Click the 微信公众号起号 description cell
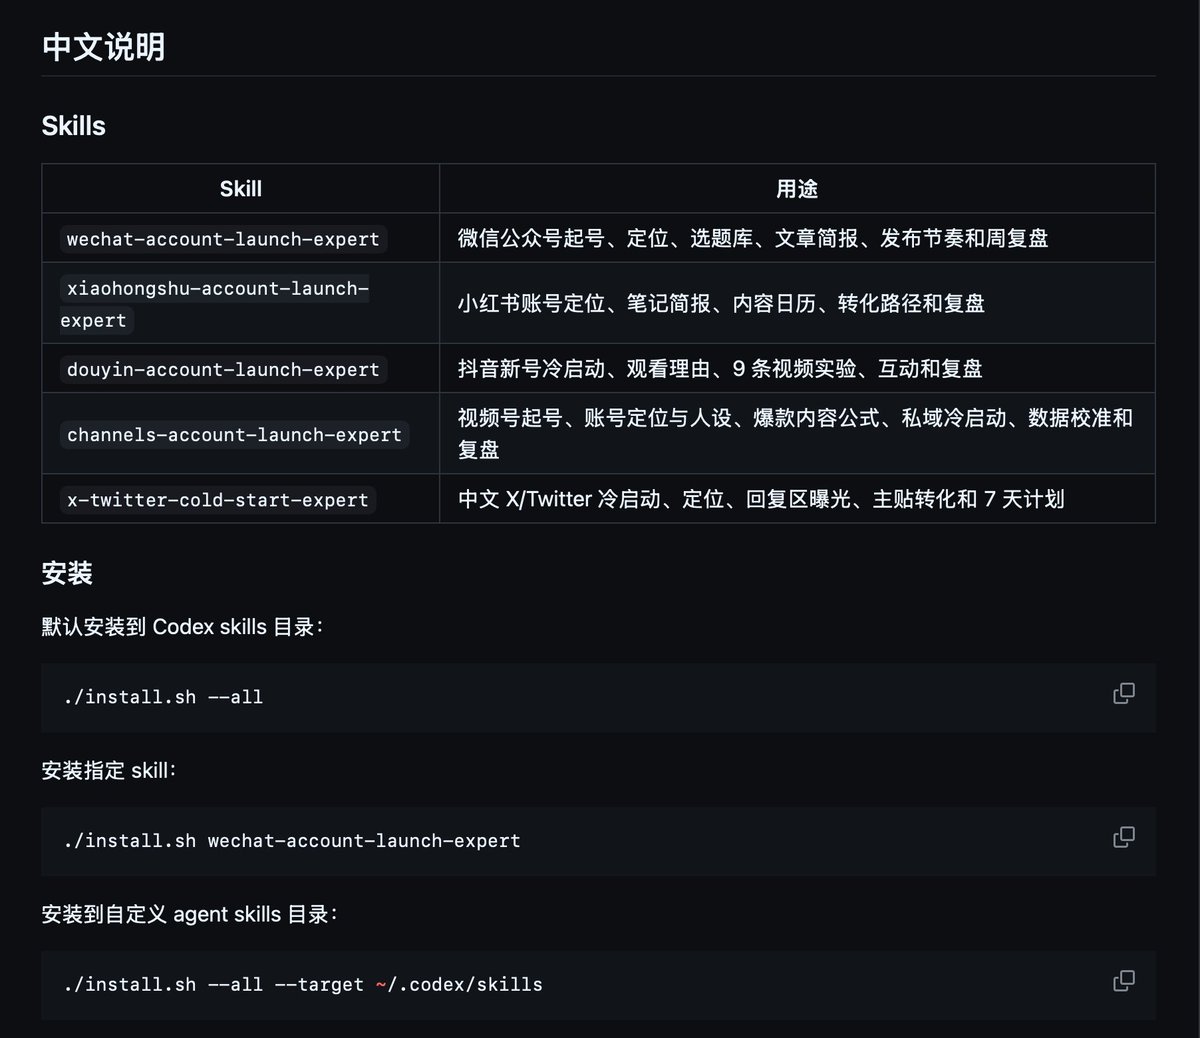This screenshot has width=1200, height=1038. 797,238
